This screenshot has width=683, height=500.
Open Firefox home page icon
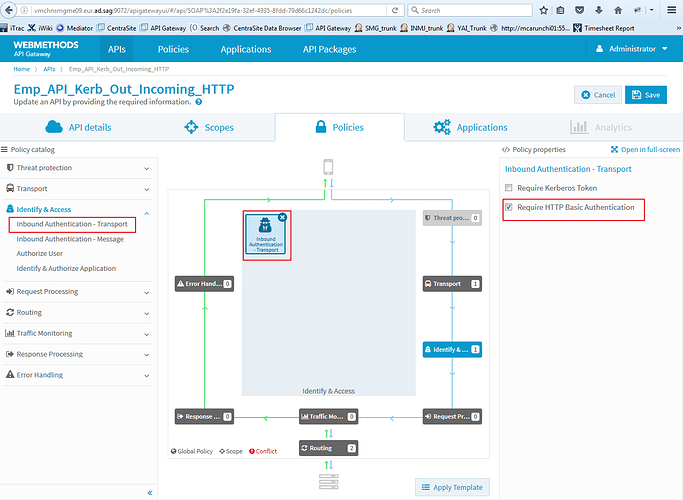618,10
